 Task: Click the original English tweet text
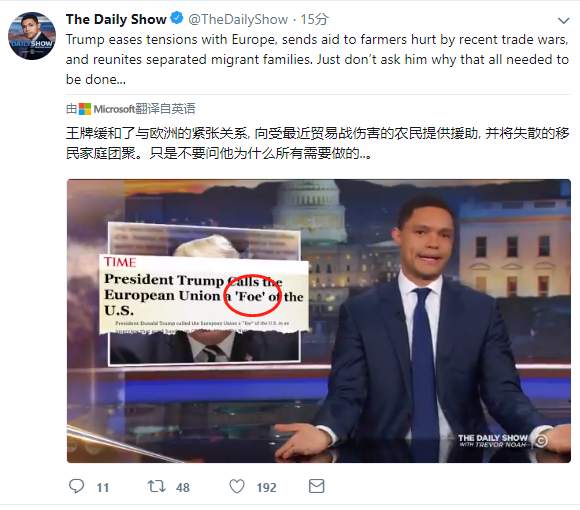317,59
